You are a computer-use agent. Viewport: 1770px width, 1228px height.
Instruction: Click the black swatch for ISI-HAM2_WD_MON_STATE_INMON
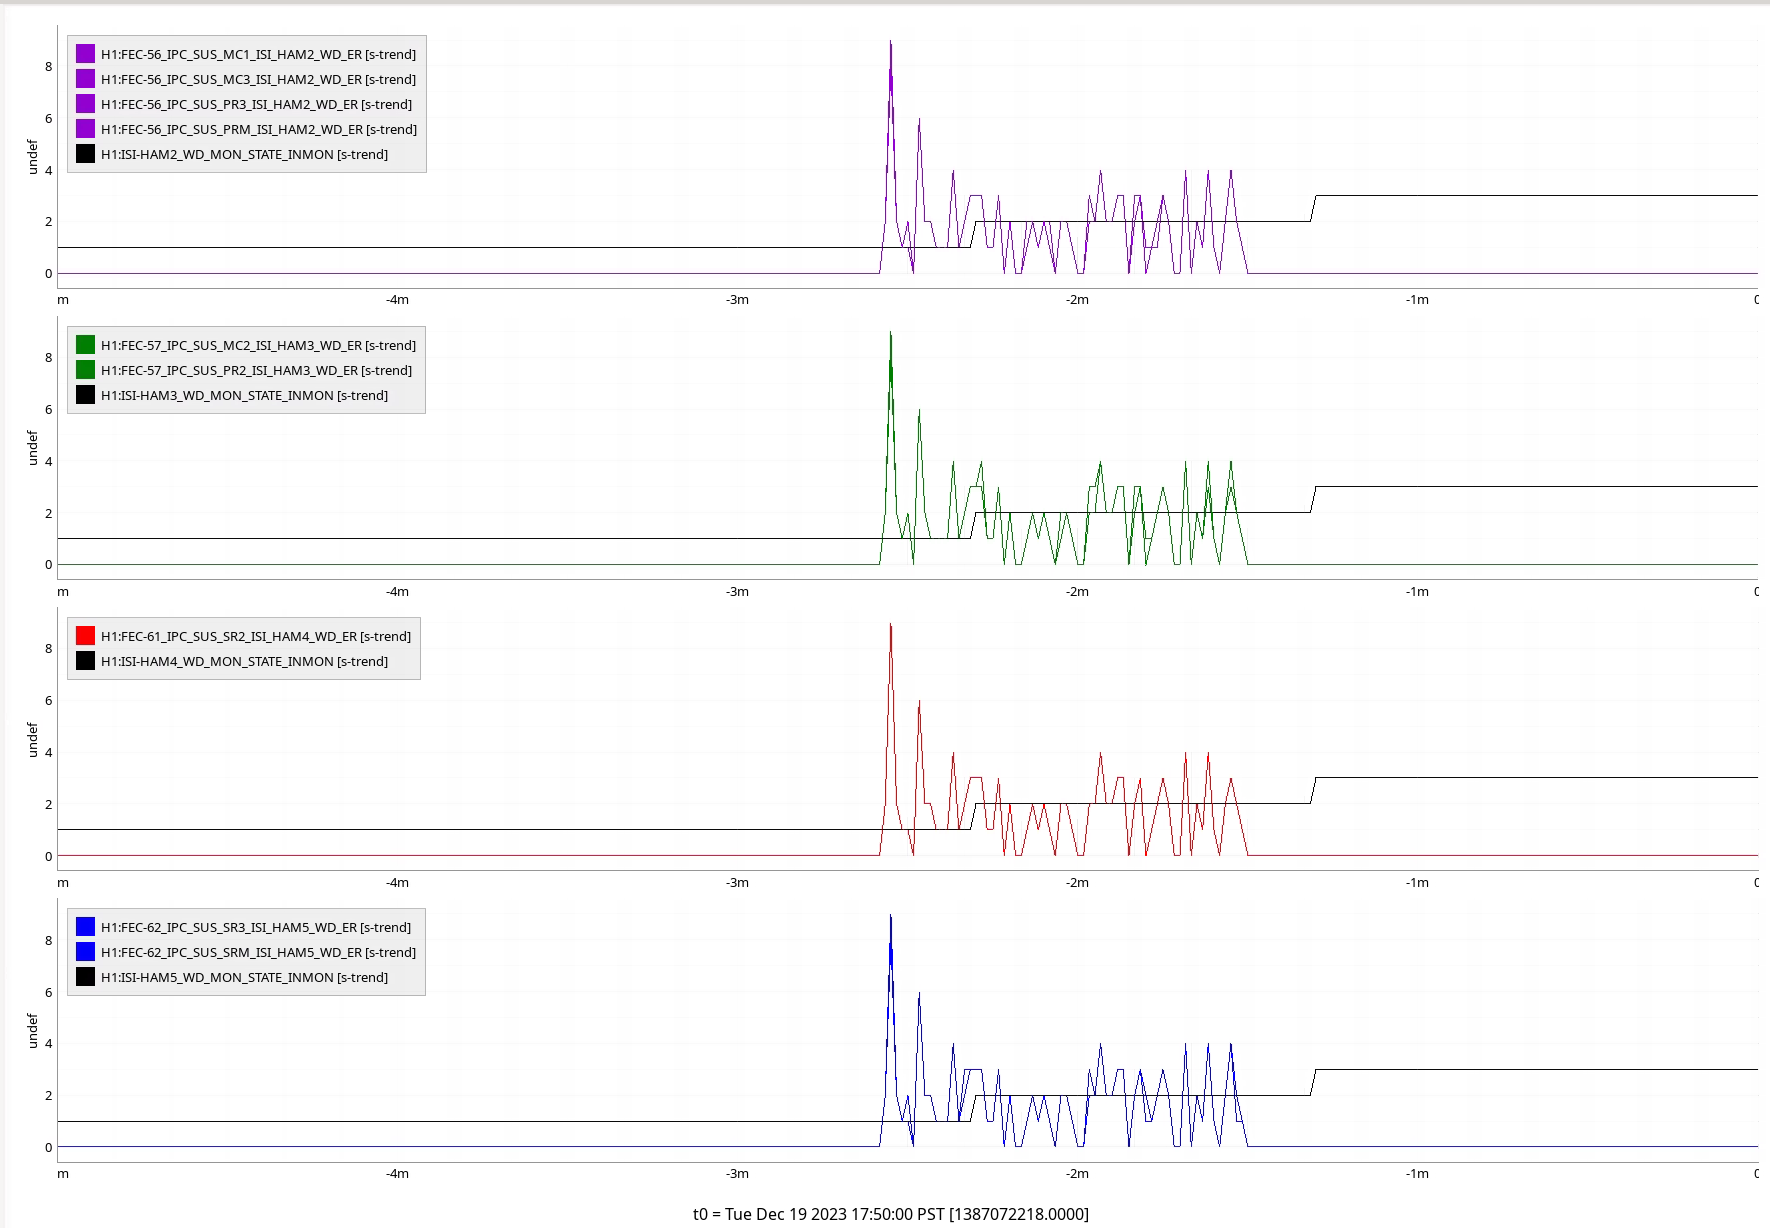click(x=85, y=154)
